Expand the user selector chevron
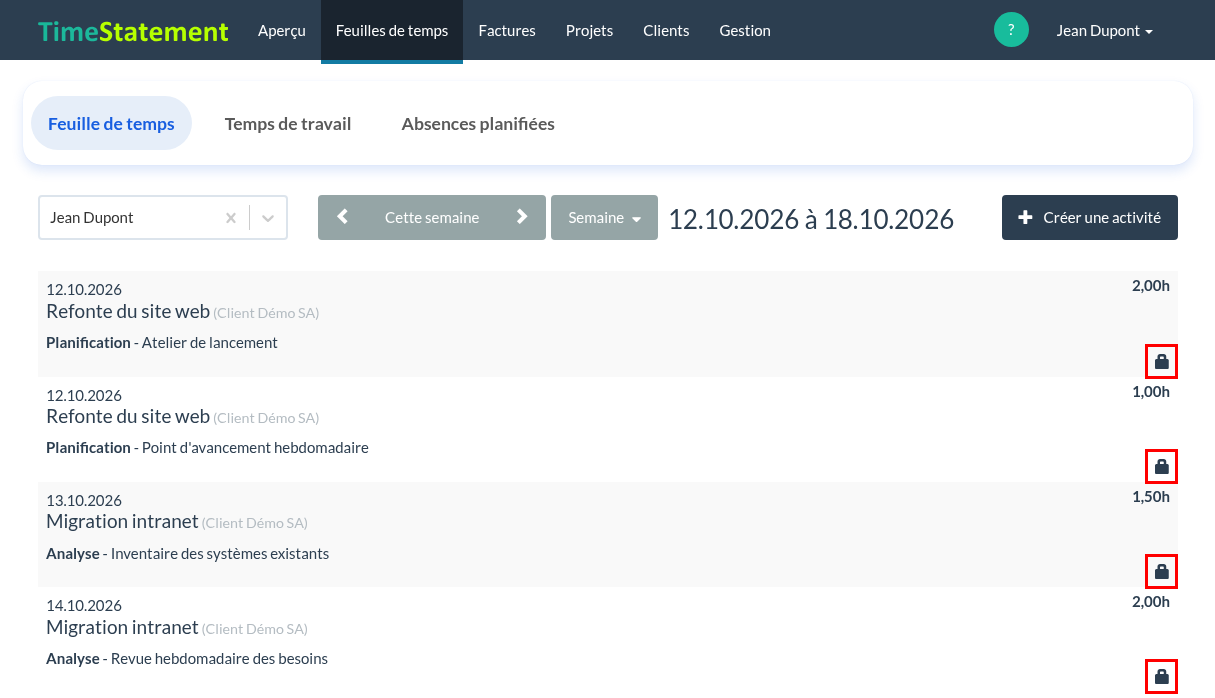The height and width of the screenshot is (698, 1215). coord(268,218)
